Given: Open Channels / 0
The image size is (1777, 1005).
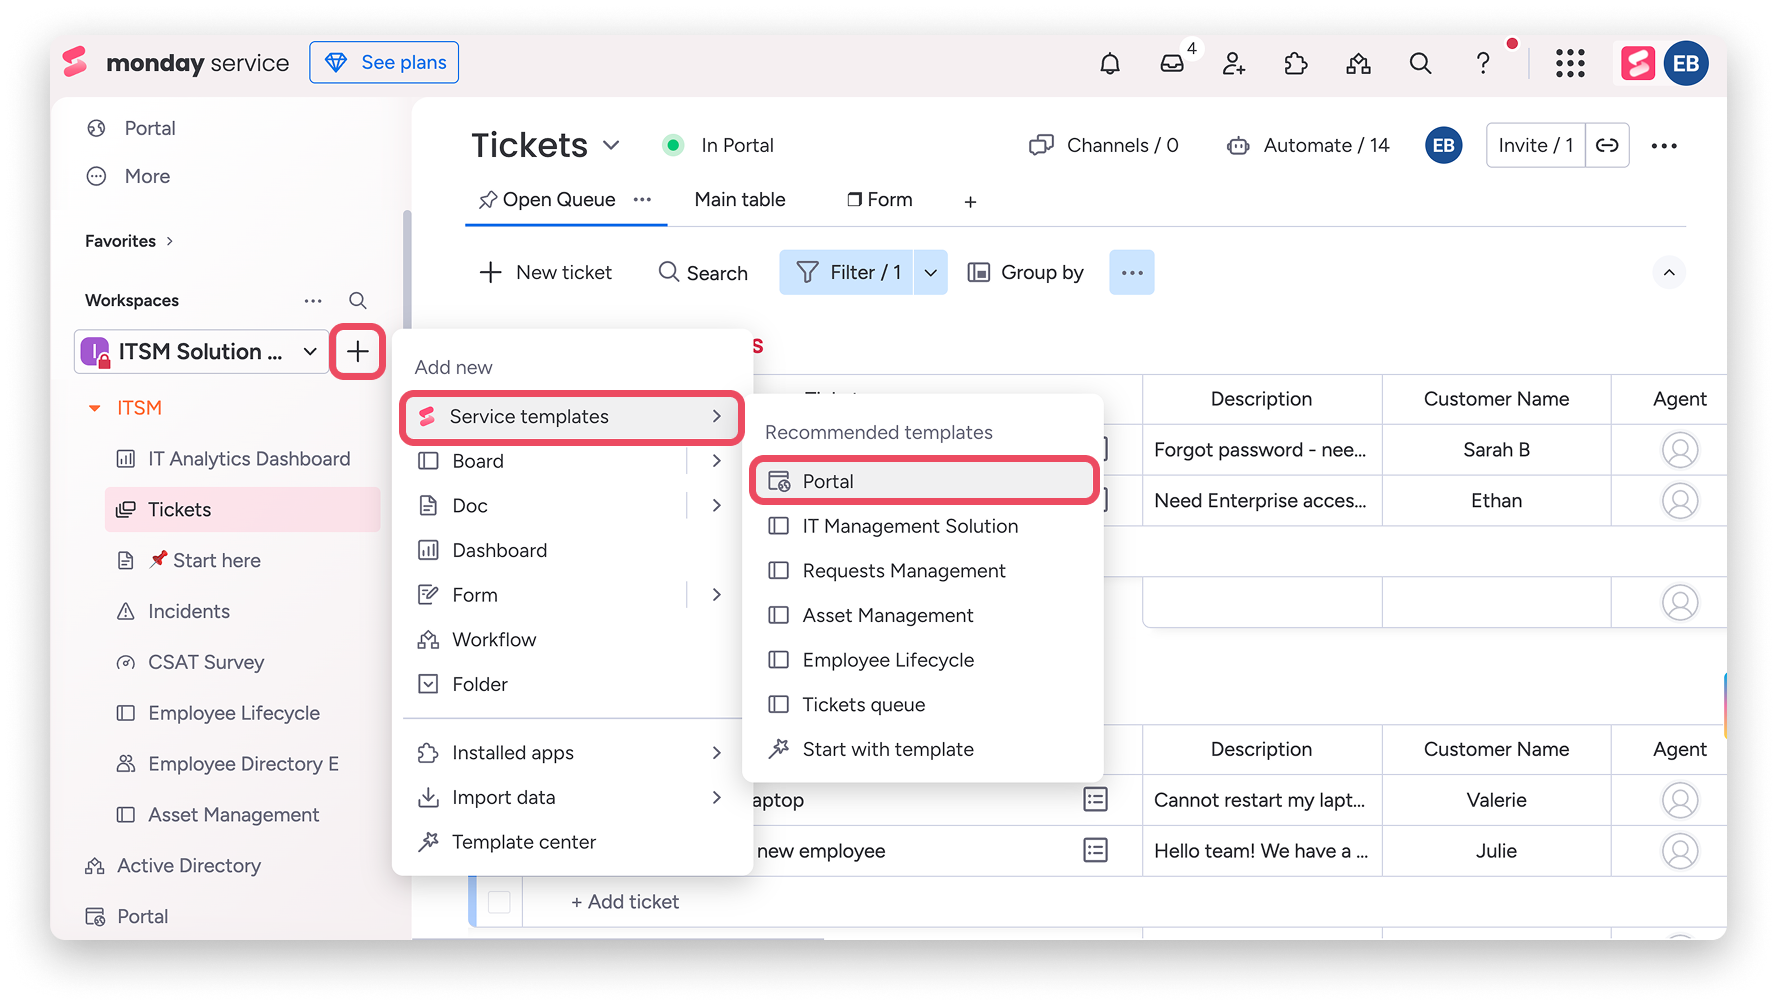Looking at the screenshot, I should (x=1104, y=146).
